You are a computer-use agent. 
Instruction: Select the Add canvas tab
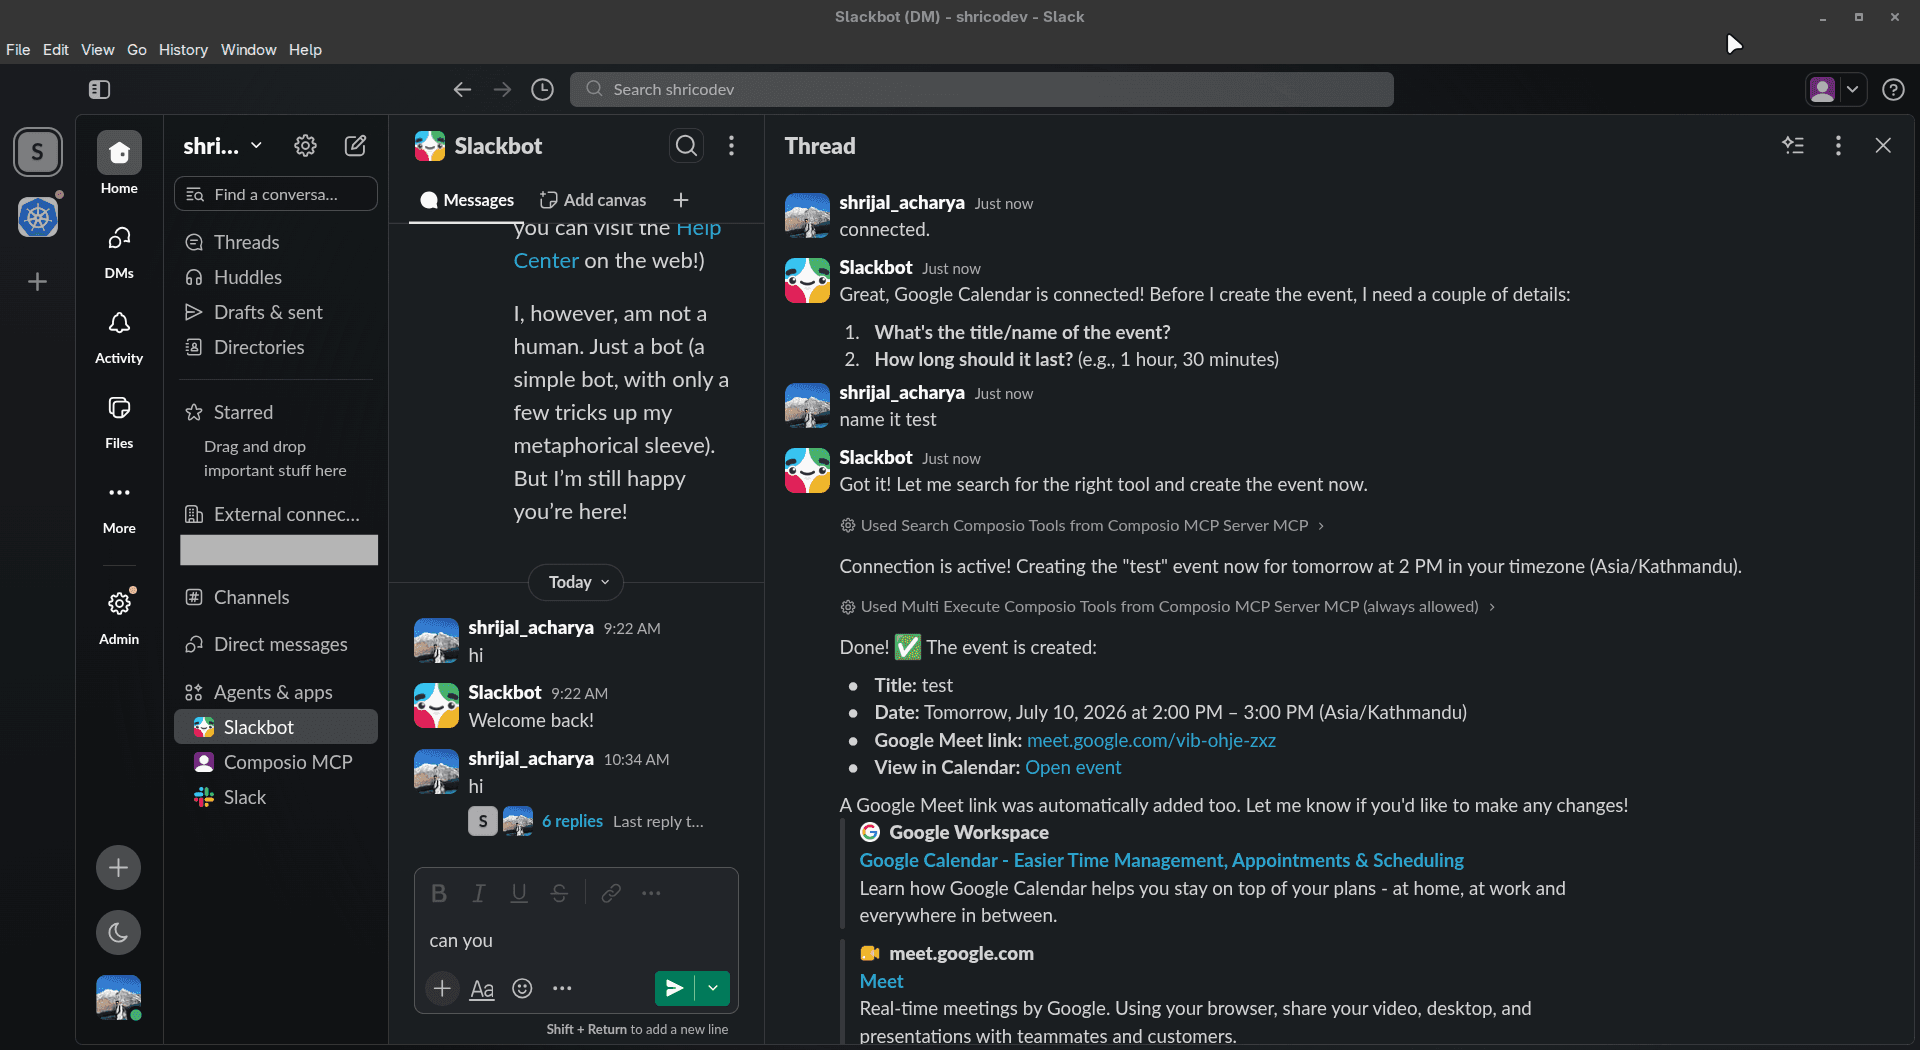pyautogui.click(x=593, y=200)
